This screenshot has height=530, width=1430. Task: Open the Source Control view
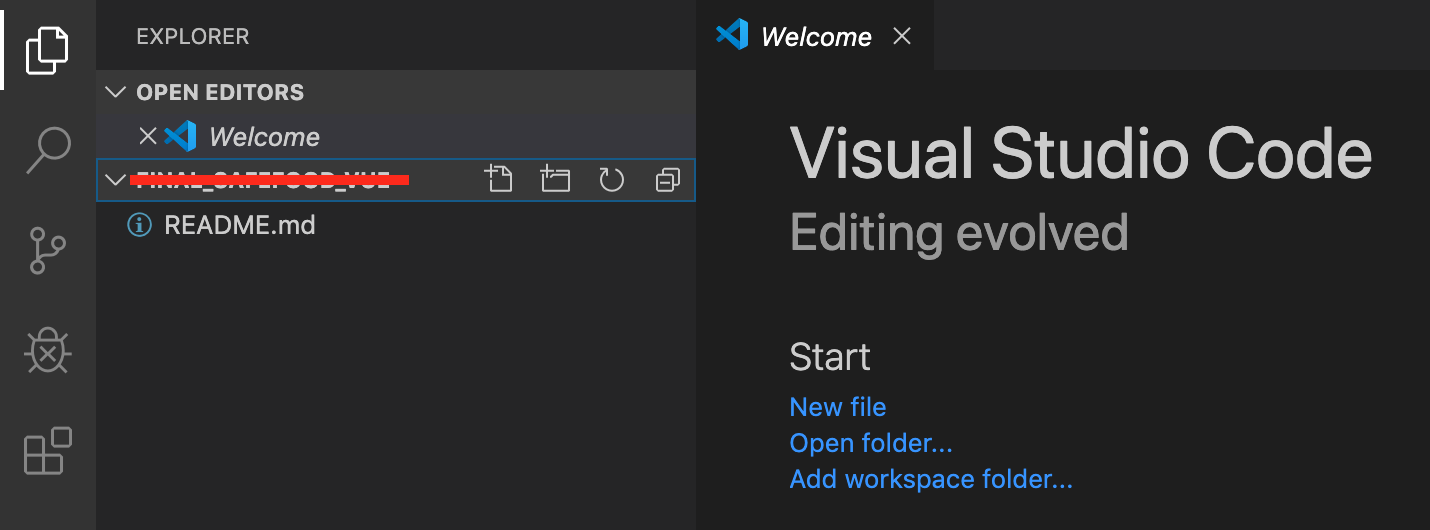[47, 251]
